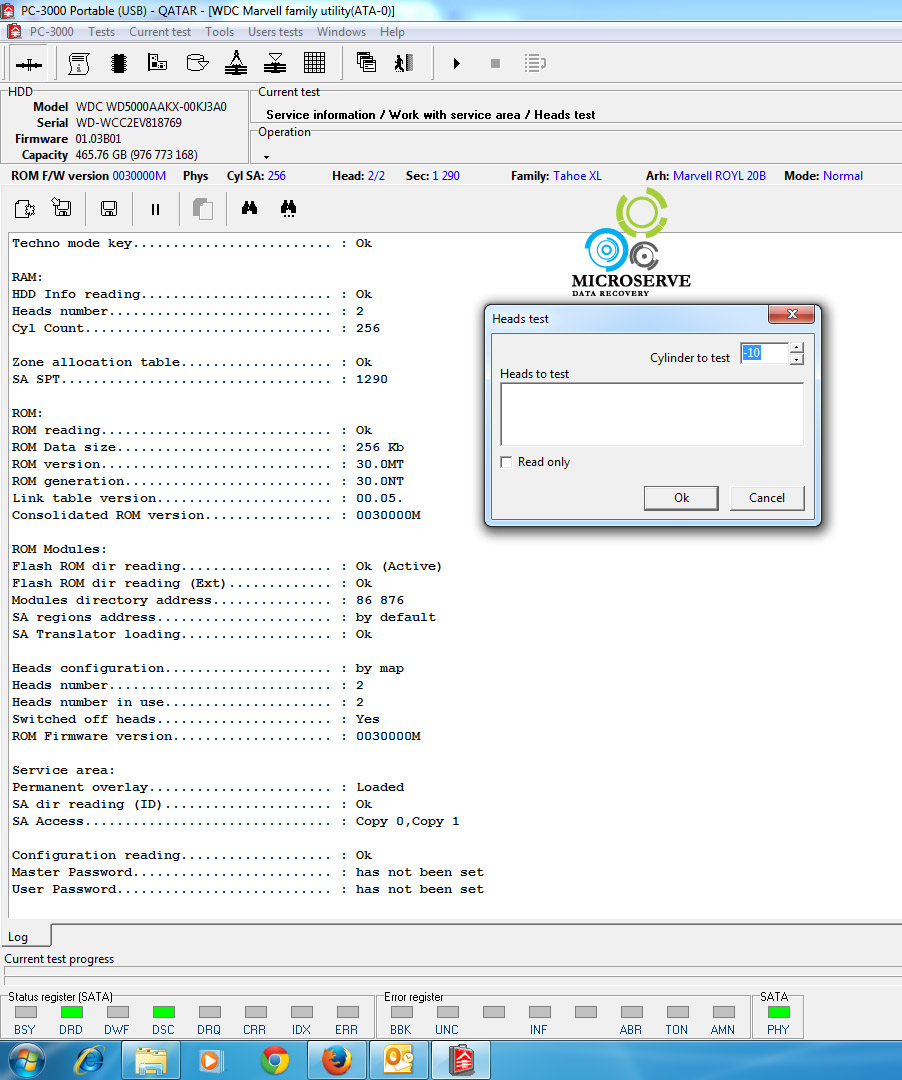Click the Arh value Marvell ROYL 20B
This screenshot has height=1080, width=902.
719,176
